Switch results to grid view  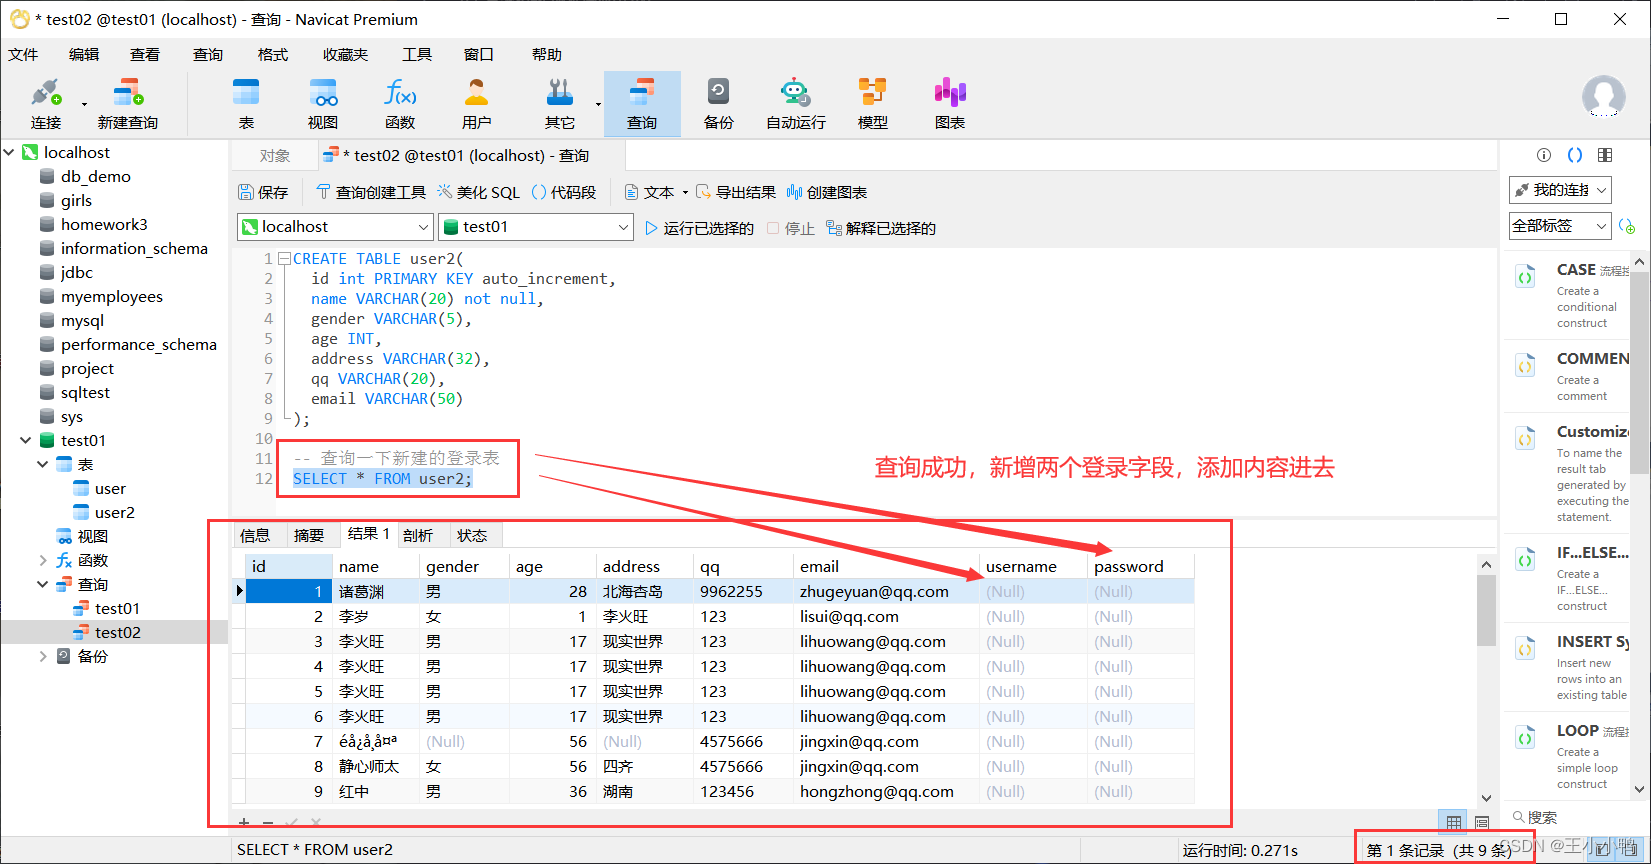pyautogui.click(x=1454, y=822)
